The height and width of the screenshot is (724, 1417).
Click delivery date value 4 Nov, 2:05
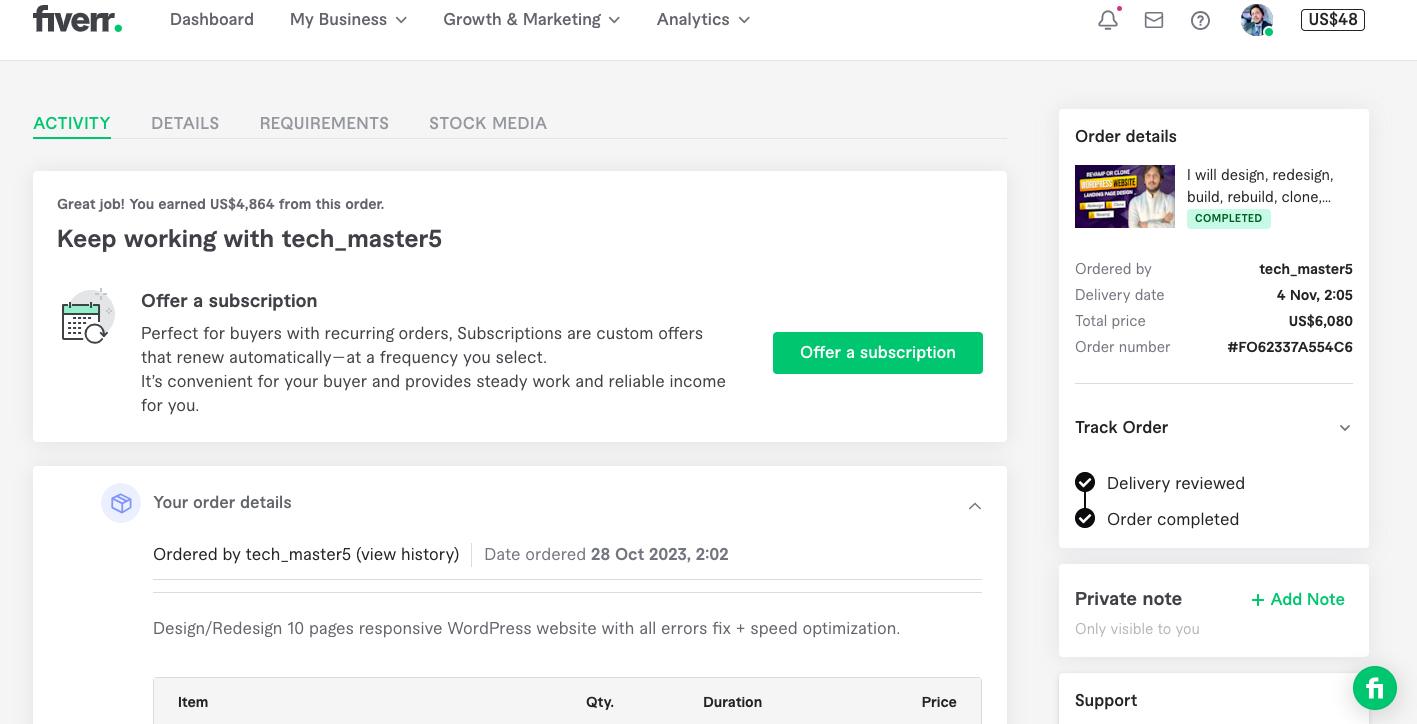1315,295
